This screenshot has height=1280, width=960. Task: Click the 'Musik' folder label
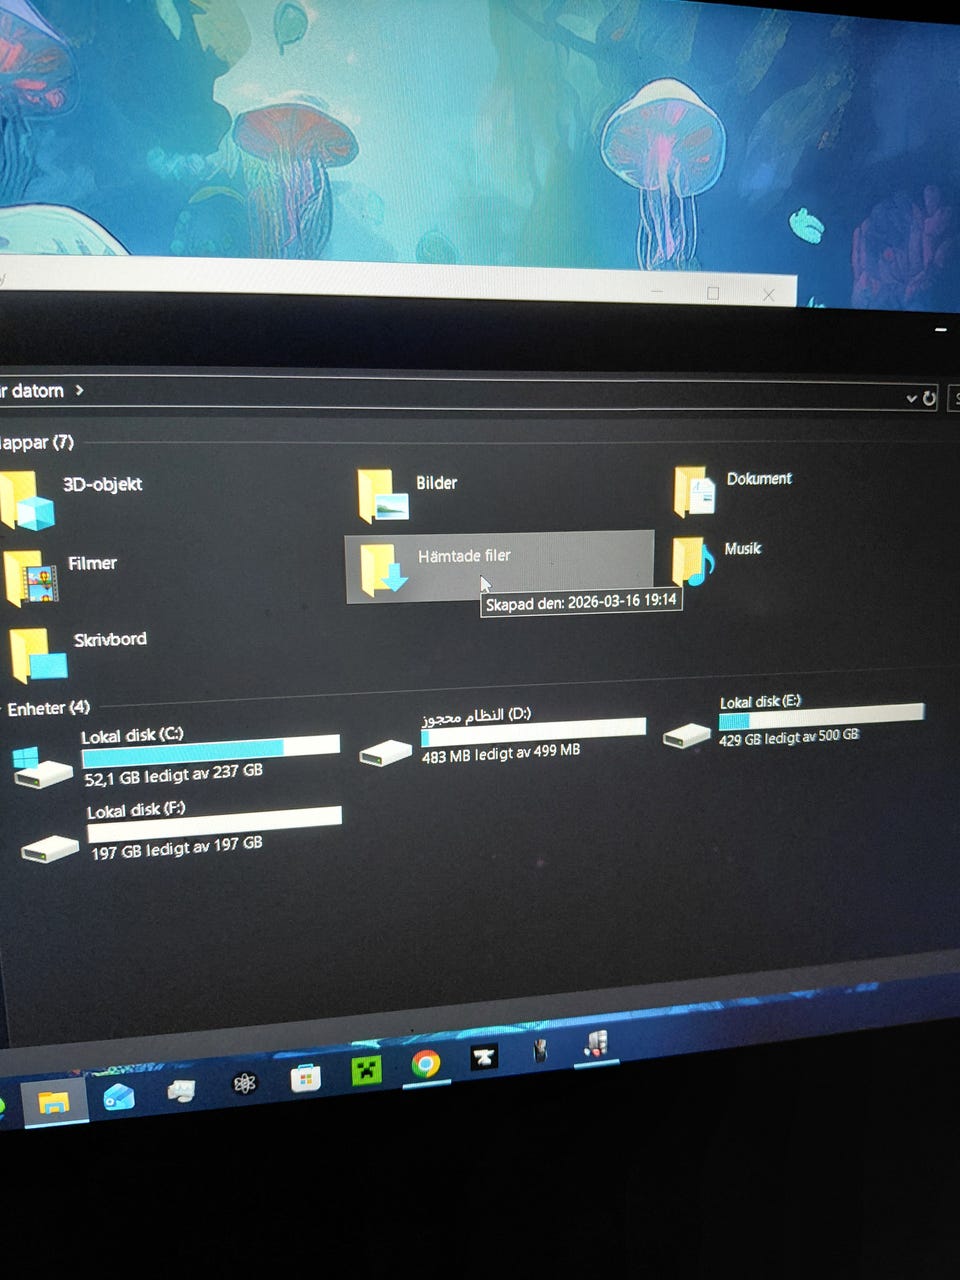[x=743, y=549]
